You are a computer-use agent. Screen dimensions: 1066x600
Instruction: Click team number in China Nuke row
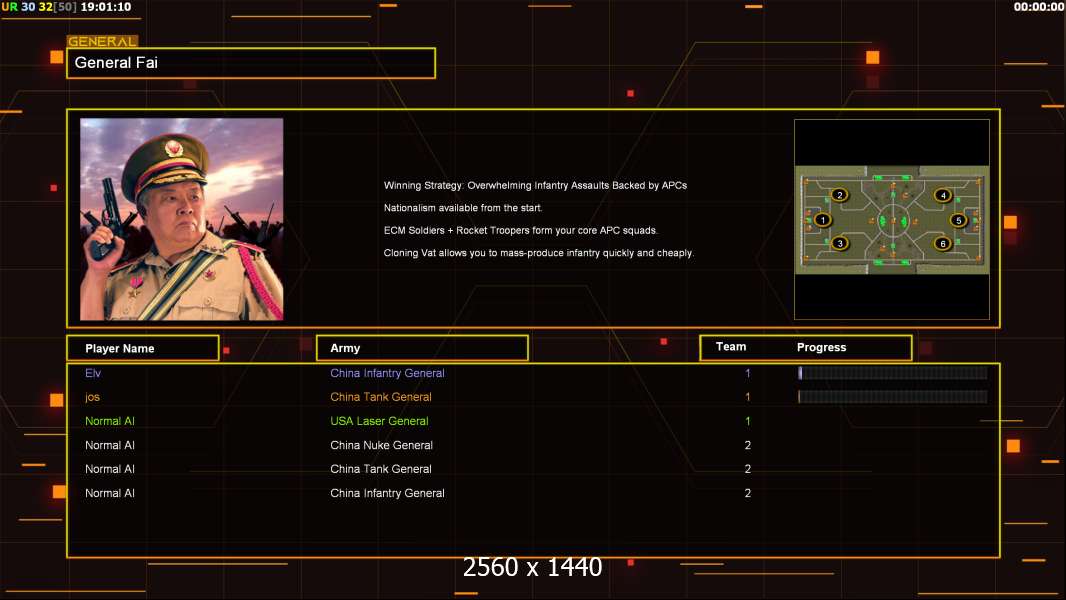coord(748,445)
